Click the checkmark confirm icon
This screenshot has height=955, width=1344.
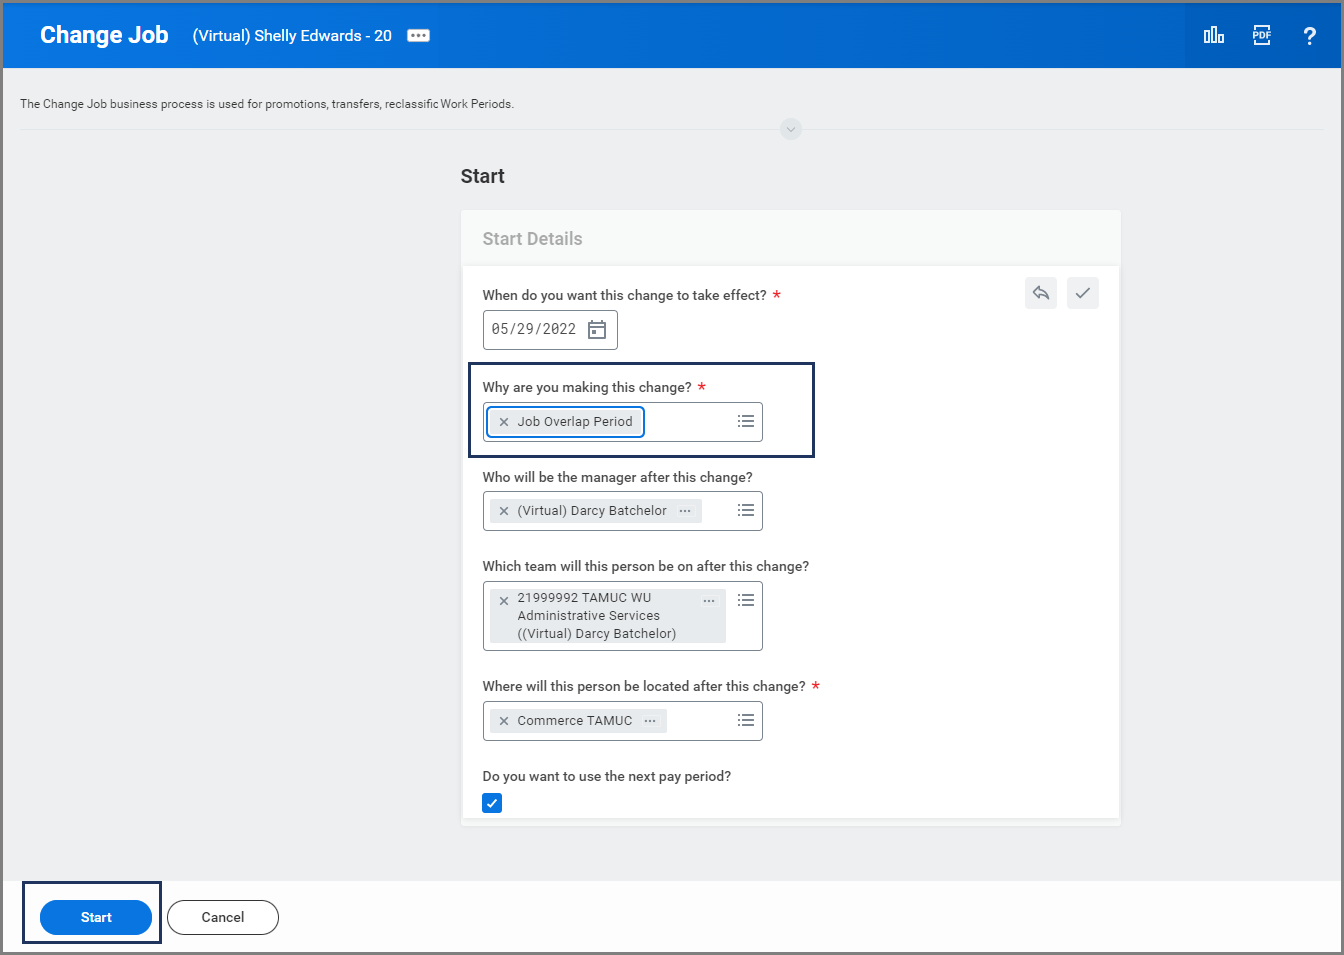tap(1082, 293)
